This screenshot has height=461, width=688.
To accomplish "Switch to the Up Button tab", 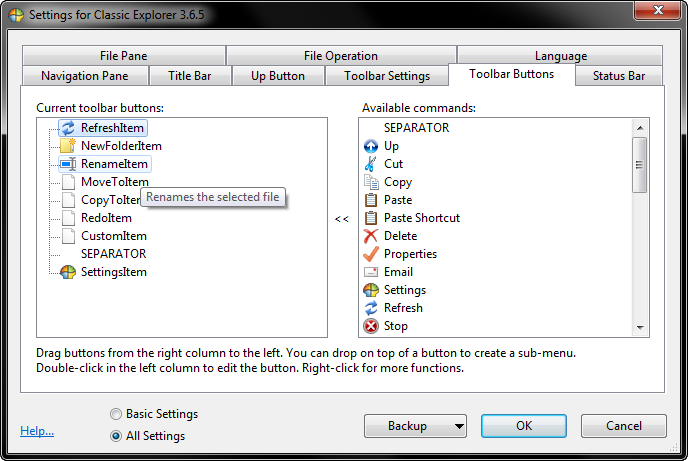I will pyautogui.click(x=278, y=76).
